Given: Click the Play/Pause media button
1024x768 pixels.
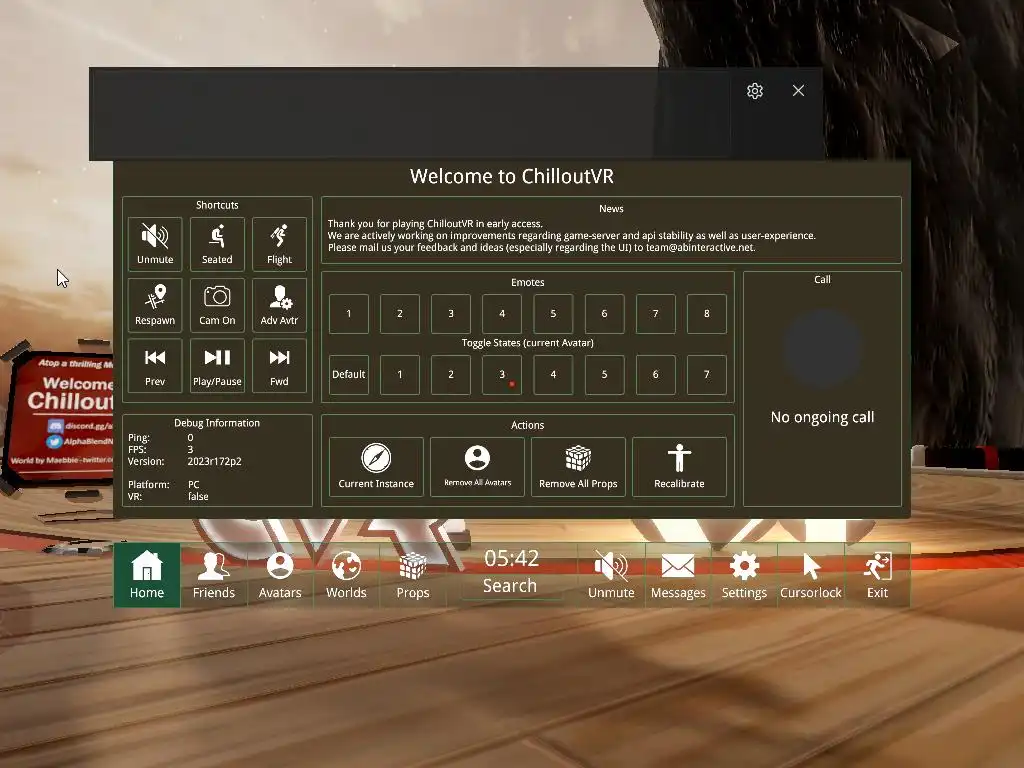Looking at the screenshot, I should [217, 366].
